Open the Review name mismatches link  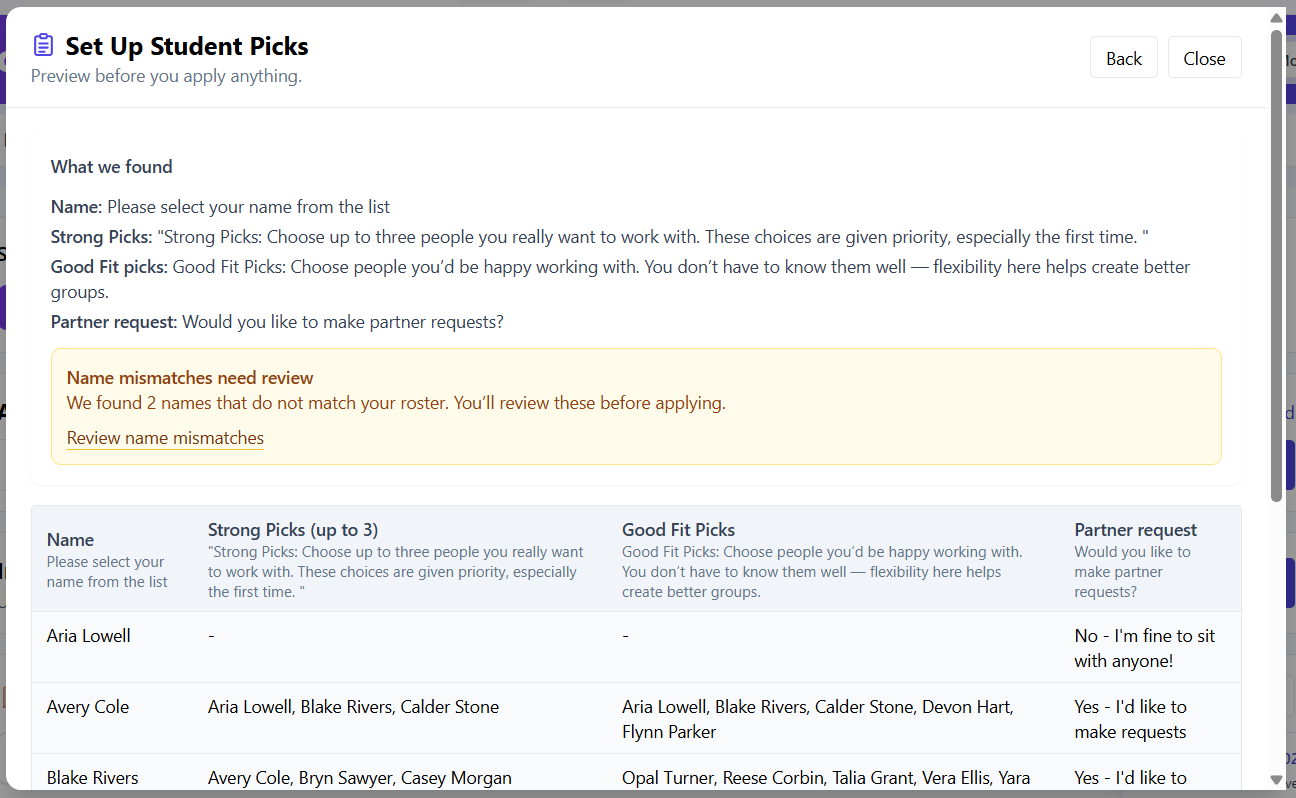(164, 438)
